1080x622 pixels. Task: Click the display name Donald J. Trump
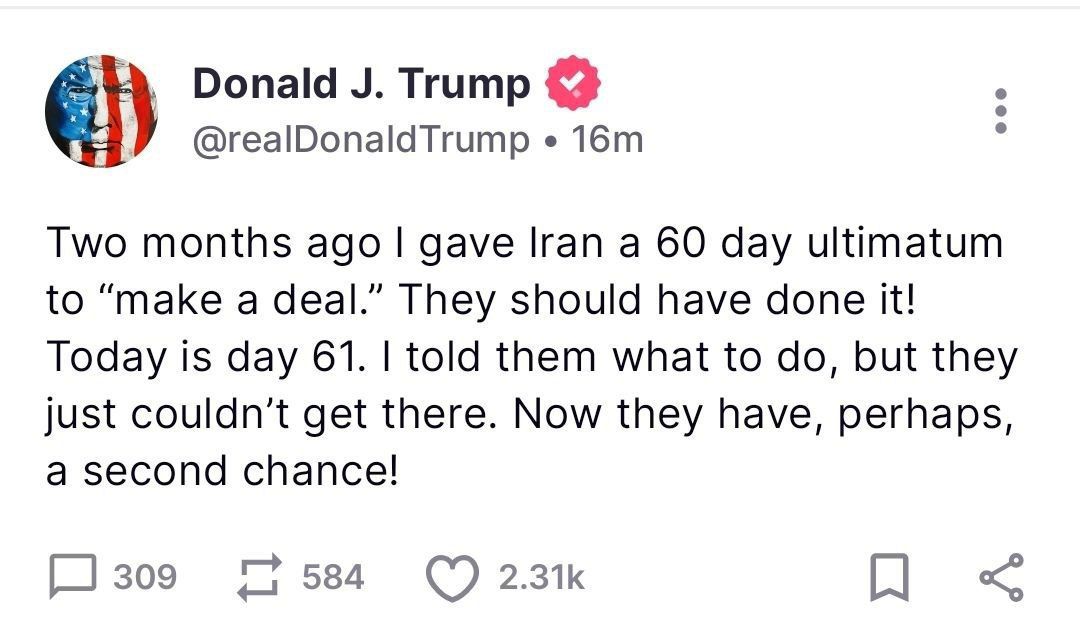[361, 84]
